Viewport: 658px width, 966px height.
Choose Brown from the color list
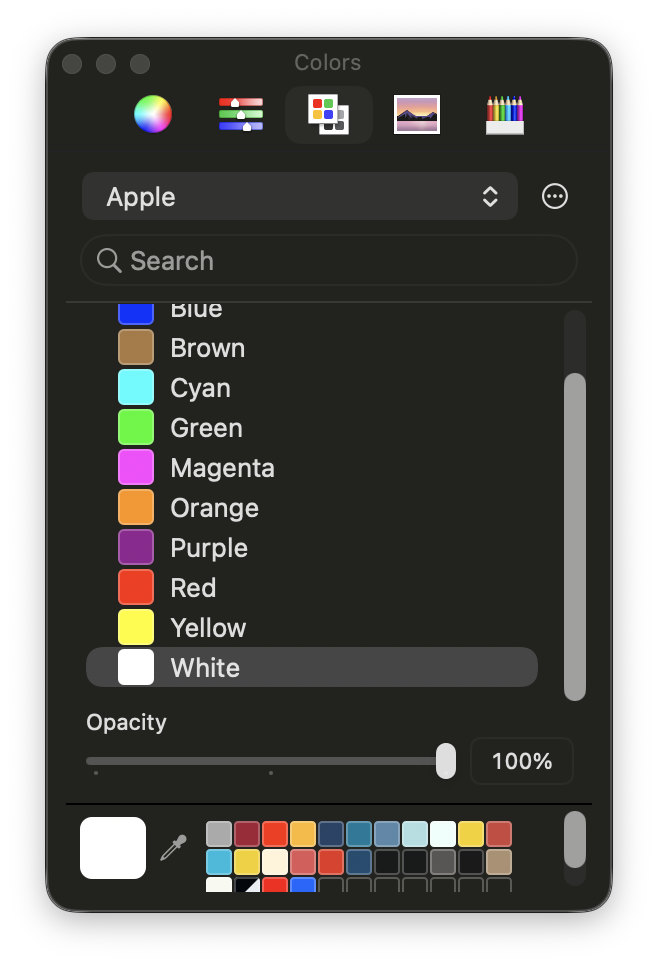click(x=207, y=348)
